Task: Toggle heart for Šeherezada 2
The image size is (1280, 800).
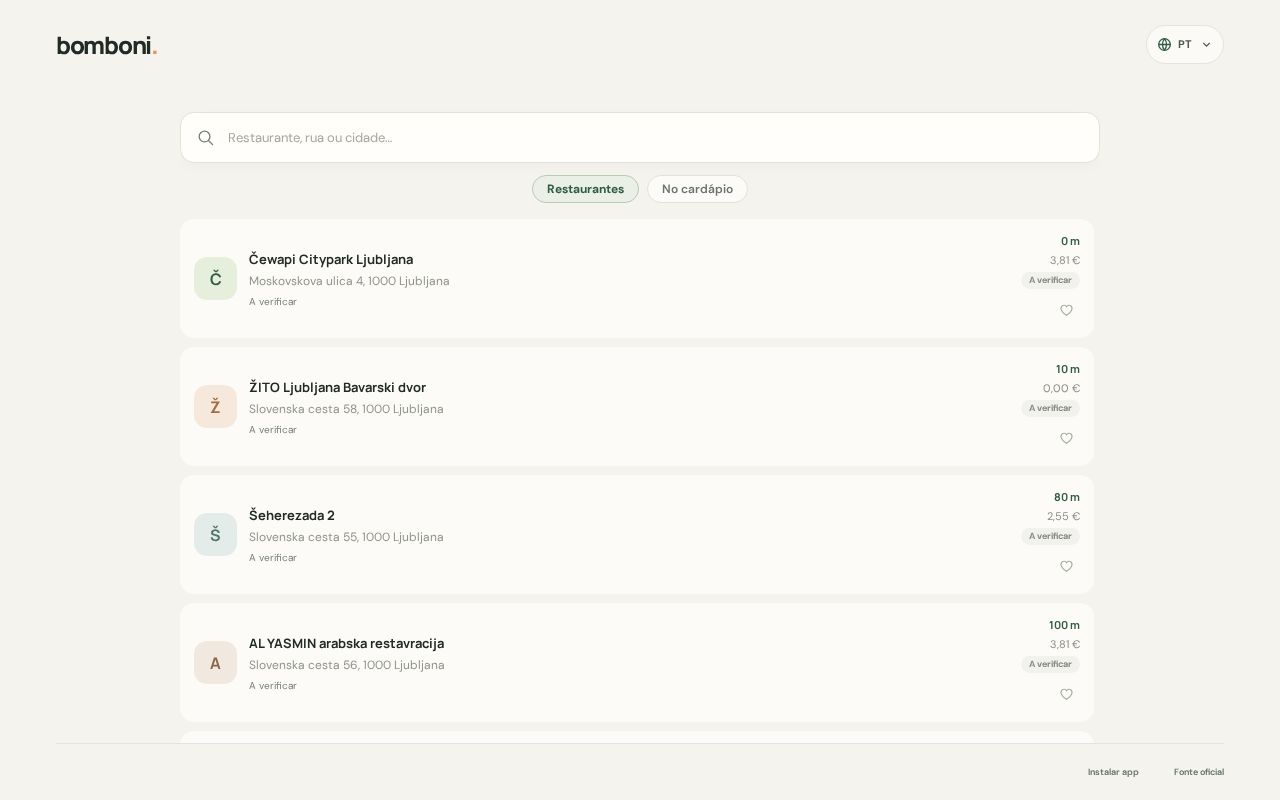Action: (x=1066, y=566)
